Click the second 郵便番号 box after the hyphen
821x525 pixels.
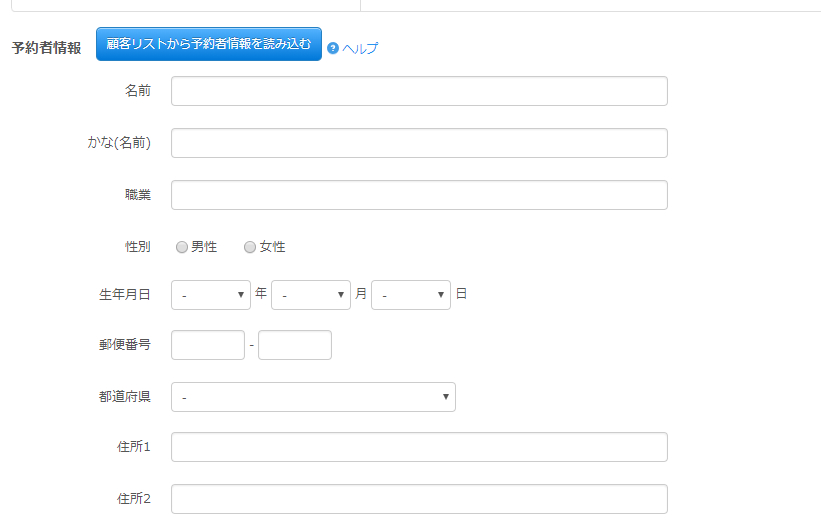[x=295, y=345]
